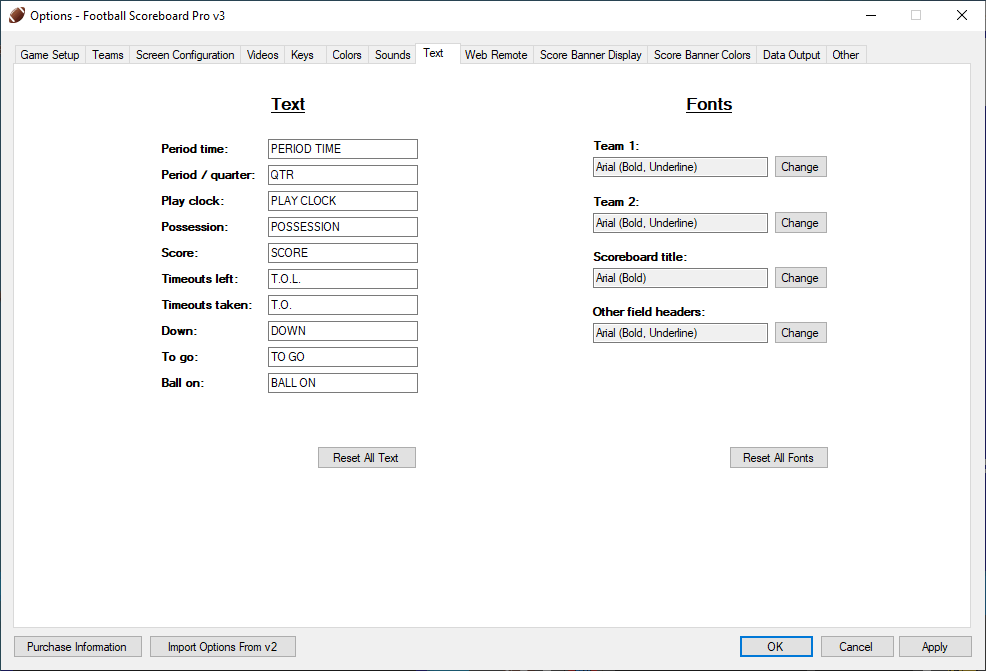Select the Colors tab
Image resolution: width=986 pixels, height=671 pixels.
coord(347,55)
